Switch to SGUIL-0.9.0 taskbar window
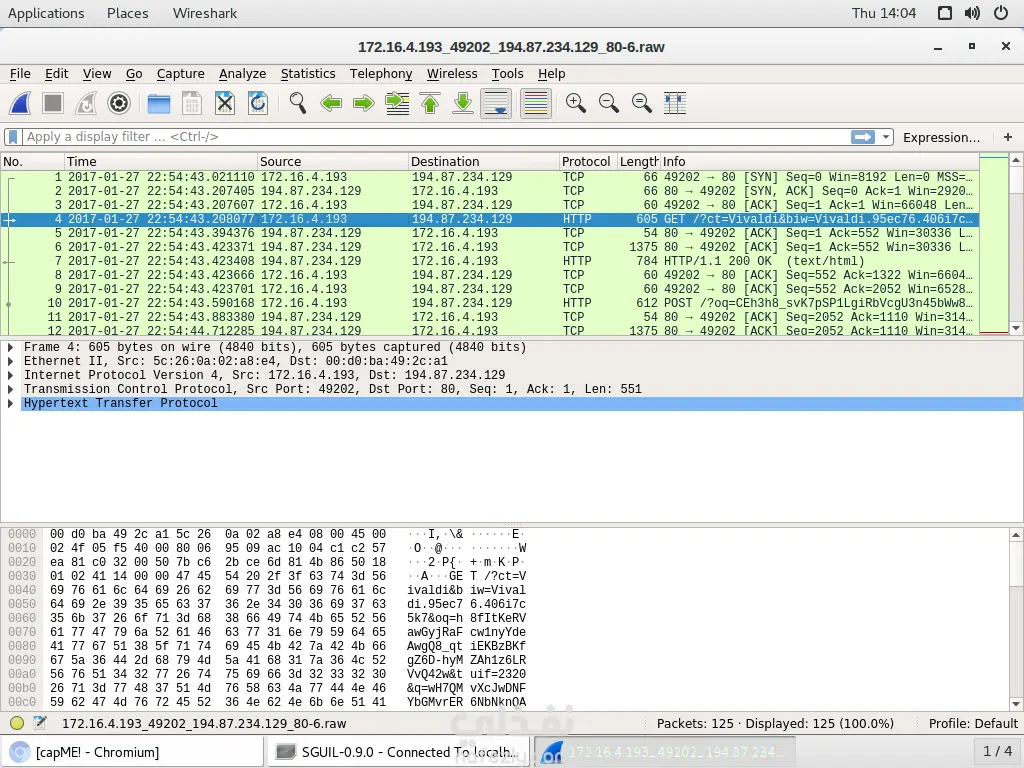 pyautogui.click(x=400, y=752)
